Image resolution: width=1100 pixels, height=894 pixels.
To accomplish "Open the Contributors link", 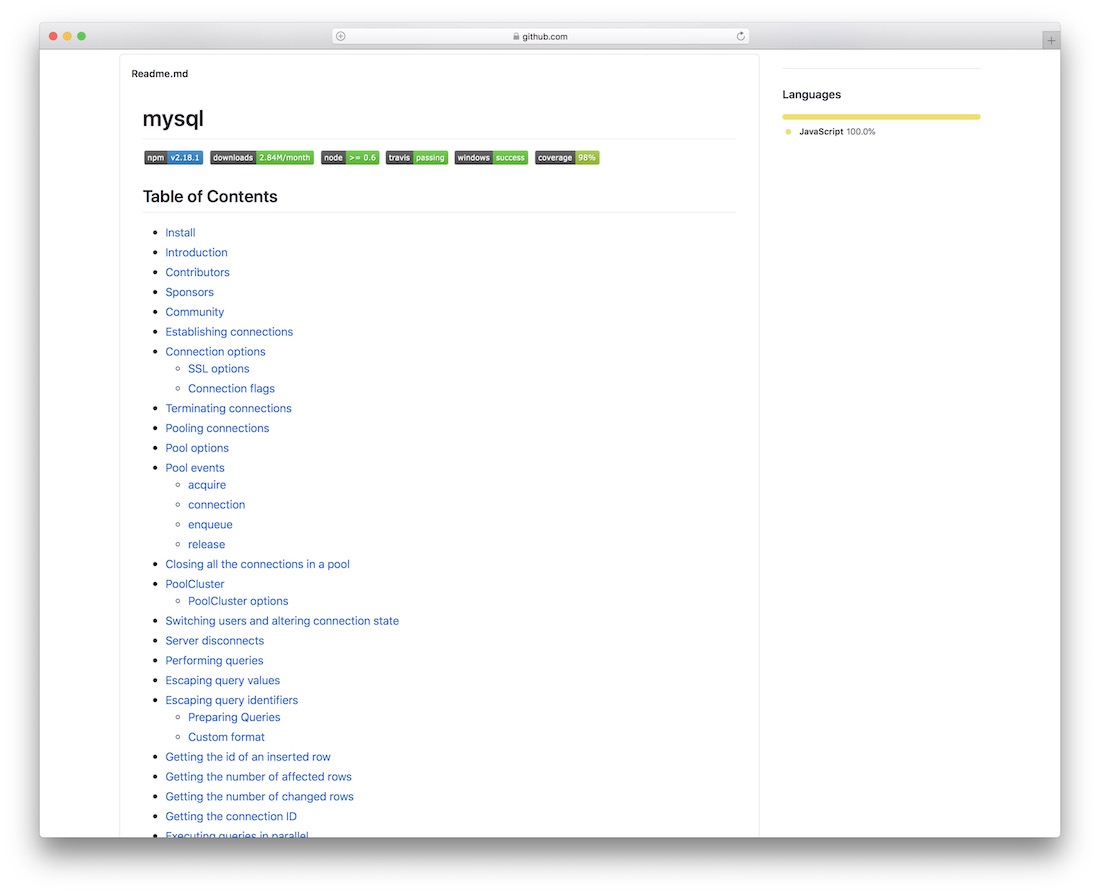I will point(197,272).
